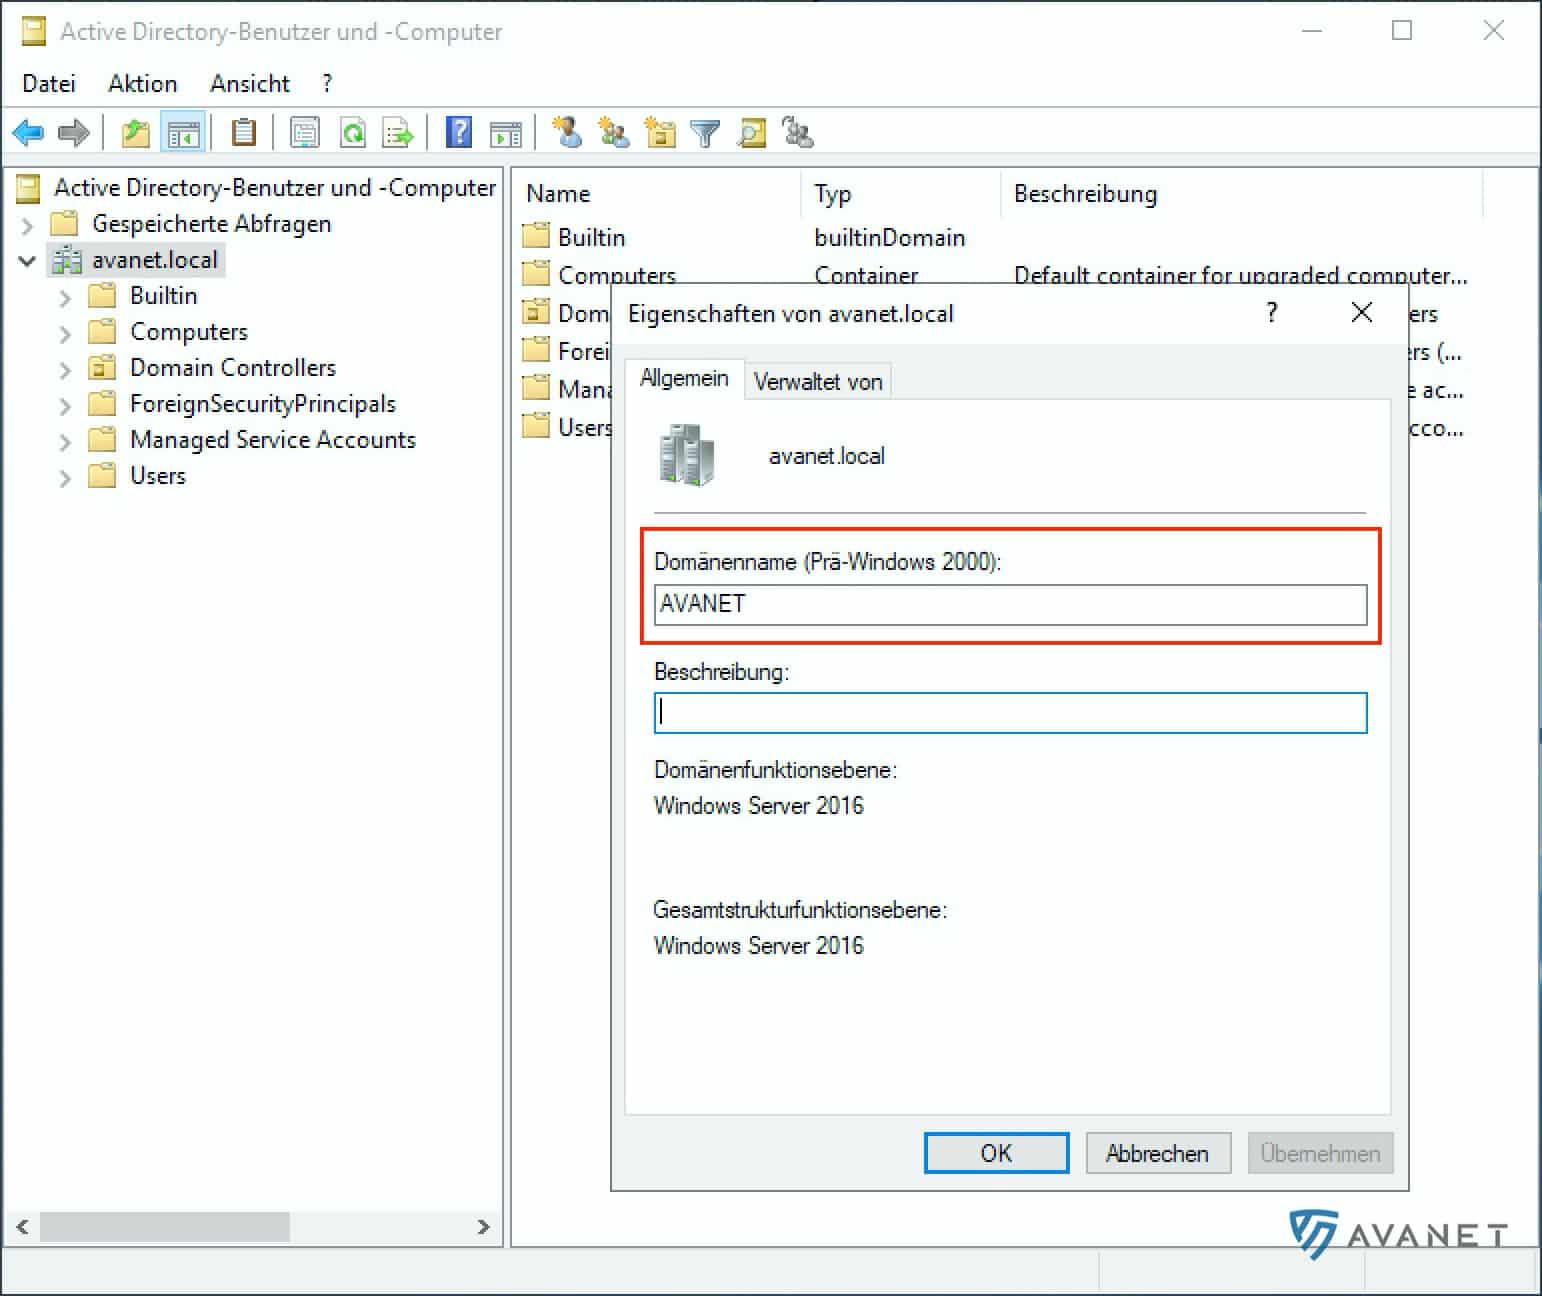Viewport: 1542px width, 1296px height.
Task: Open the blue Help question mark icon
Action: coord(458,132)
